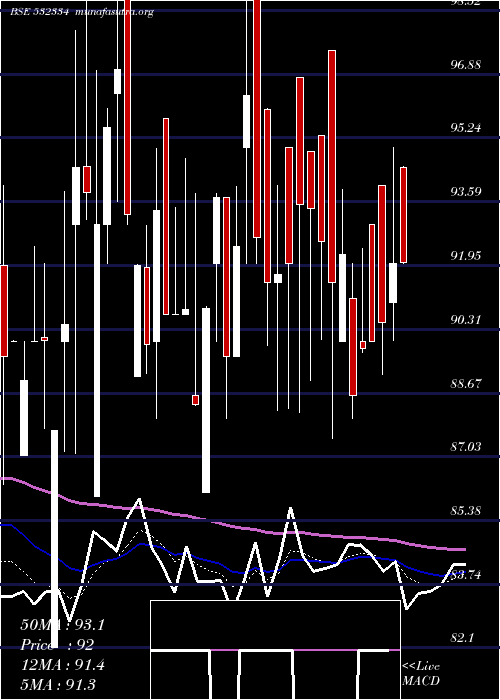500x700 pixels.
Task: Click the 'Price : 92' legend entry
Action: pyautogui.click(x=57, y=645)
